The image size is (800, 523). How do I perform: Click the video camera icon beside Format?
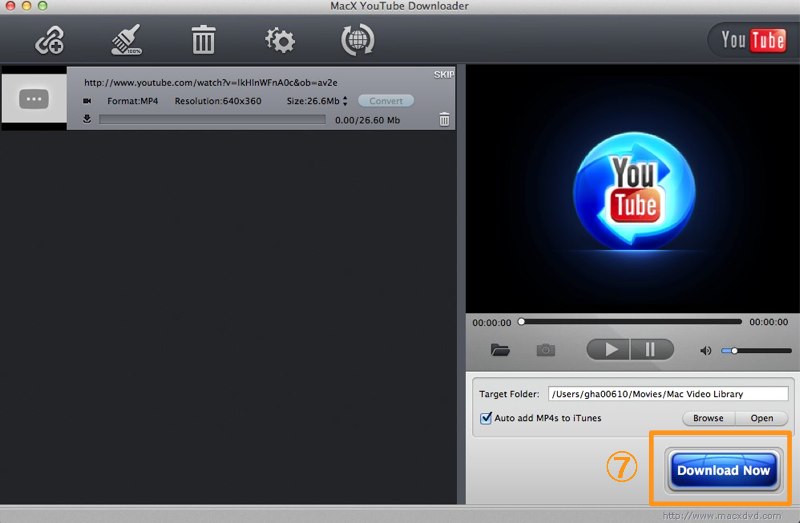pyautogui.click(x=87, y=101)
